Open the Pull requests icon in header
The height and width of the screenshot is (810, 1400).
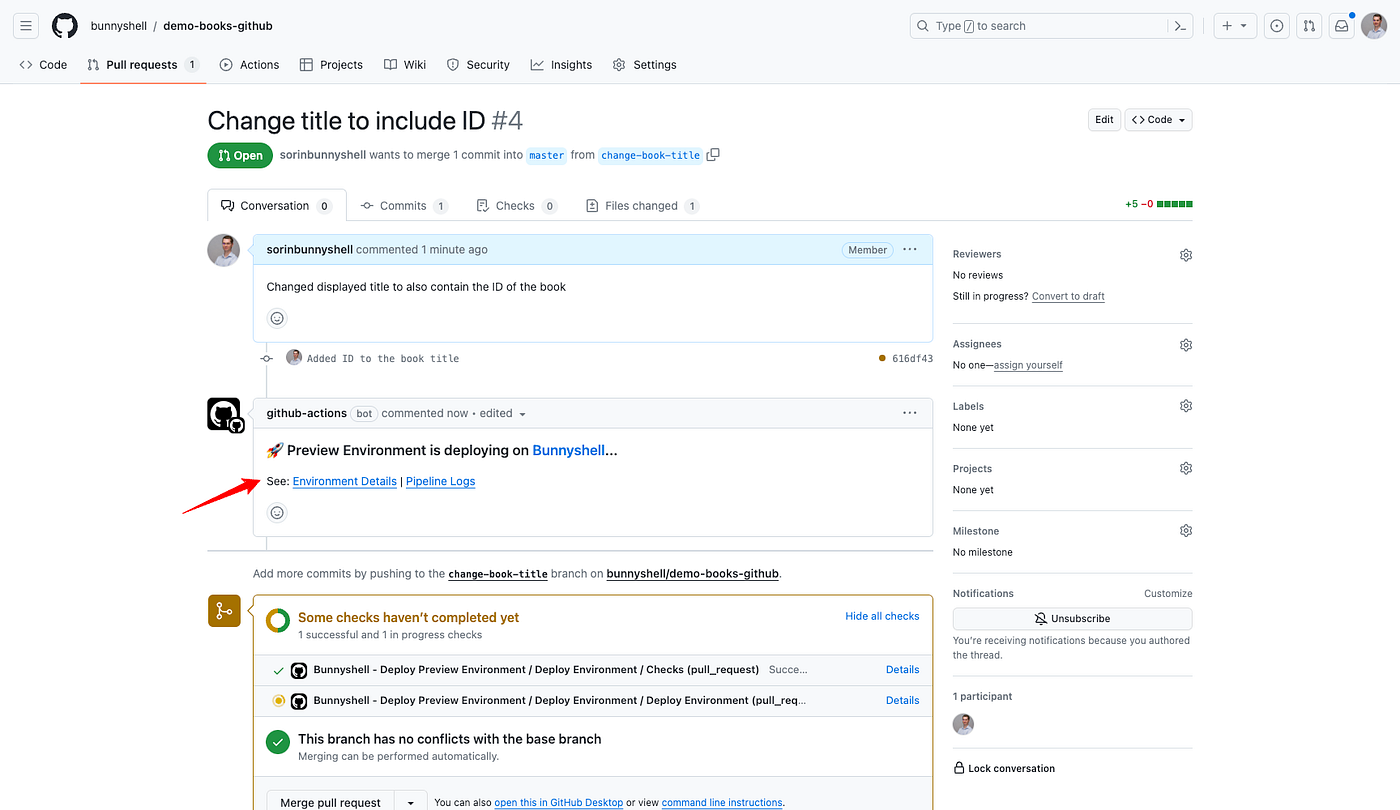point(1308,26)
